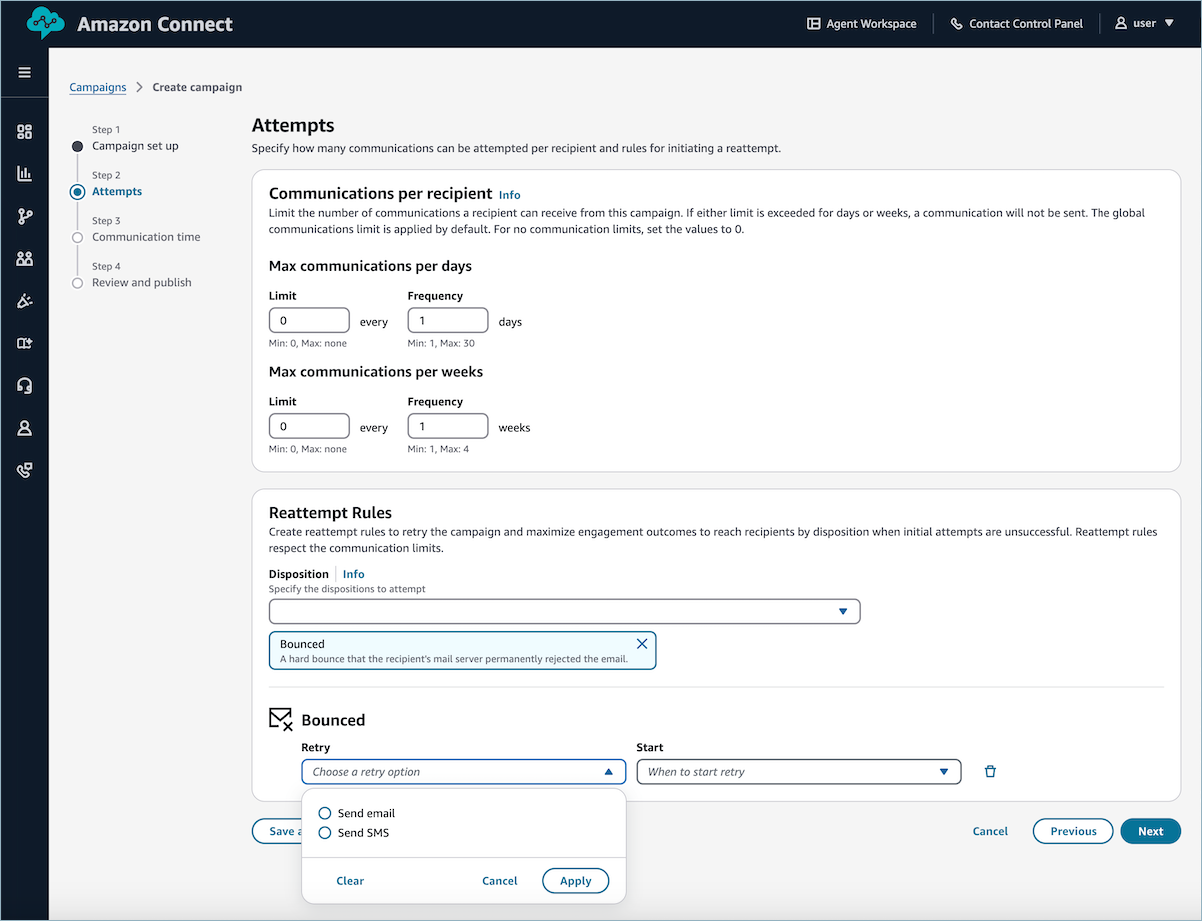Viewport: 1202px width, 921px height.
Task: Open Agent Workspace from the header
Action: pos(862,23)
